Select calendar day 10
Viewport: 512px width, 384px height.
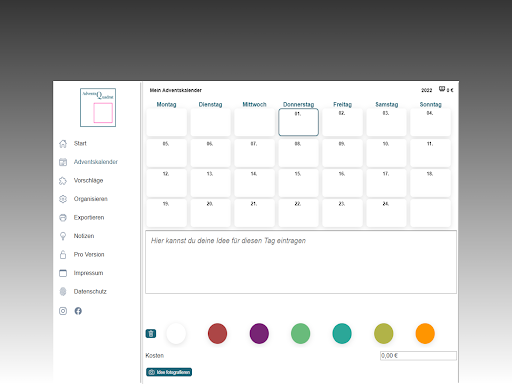[x=386, y=153]
